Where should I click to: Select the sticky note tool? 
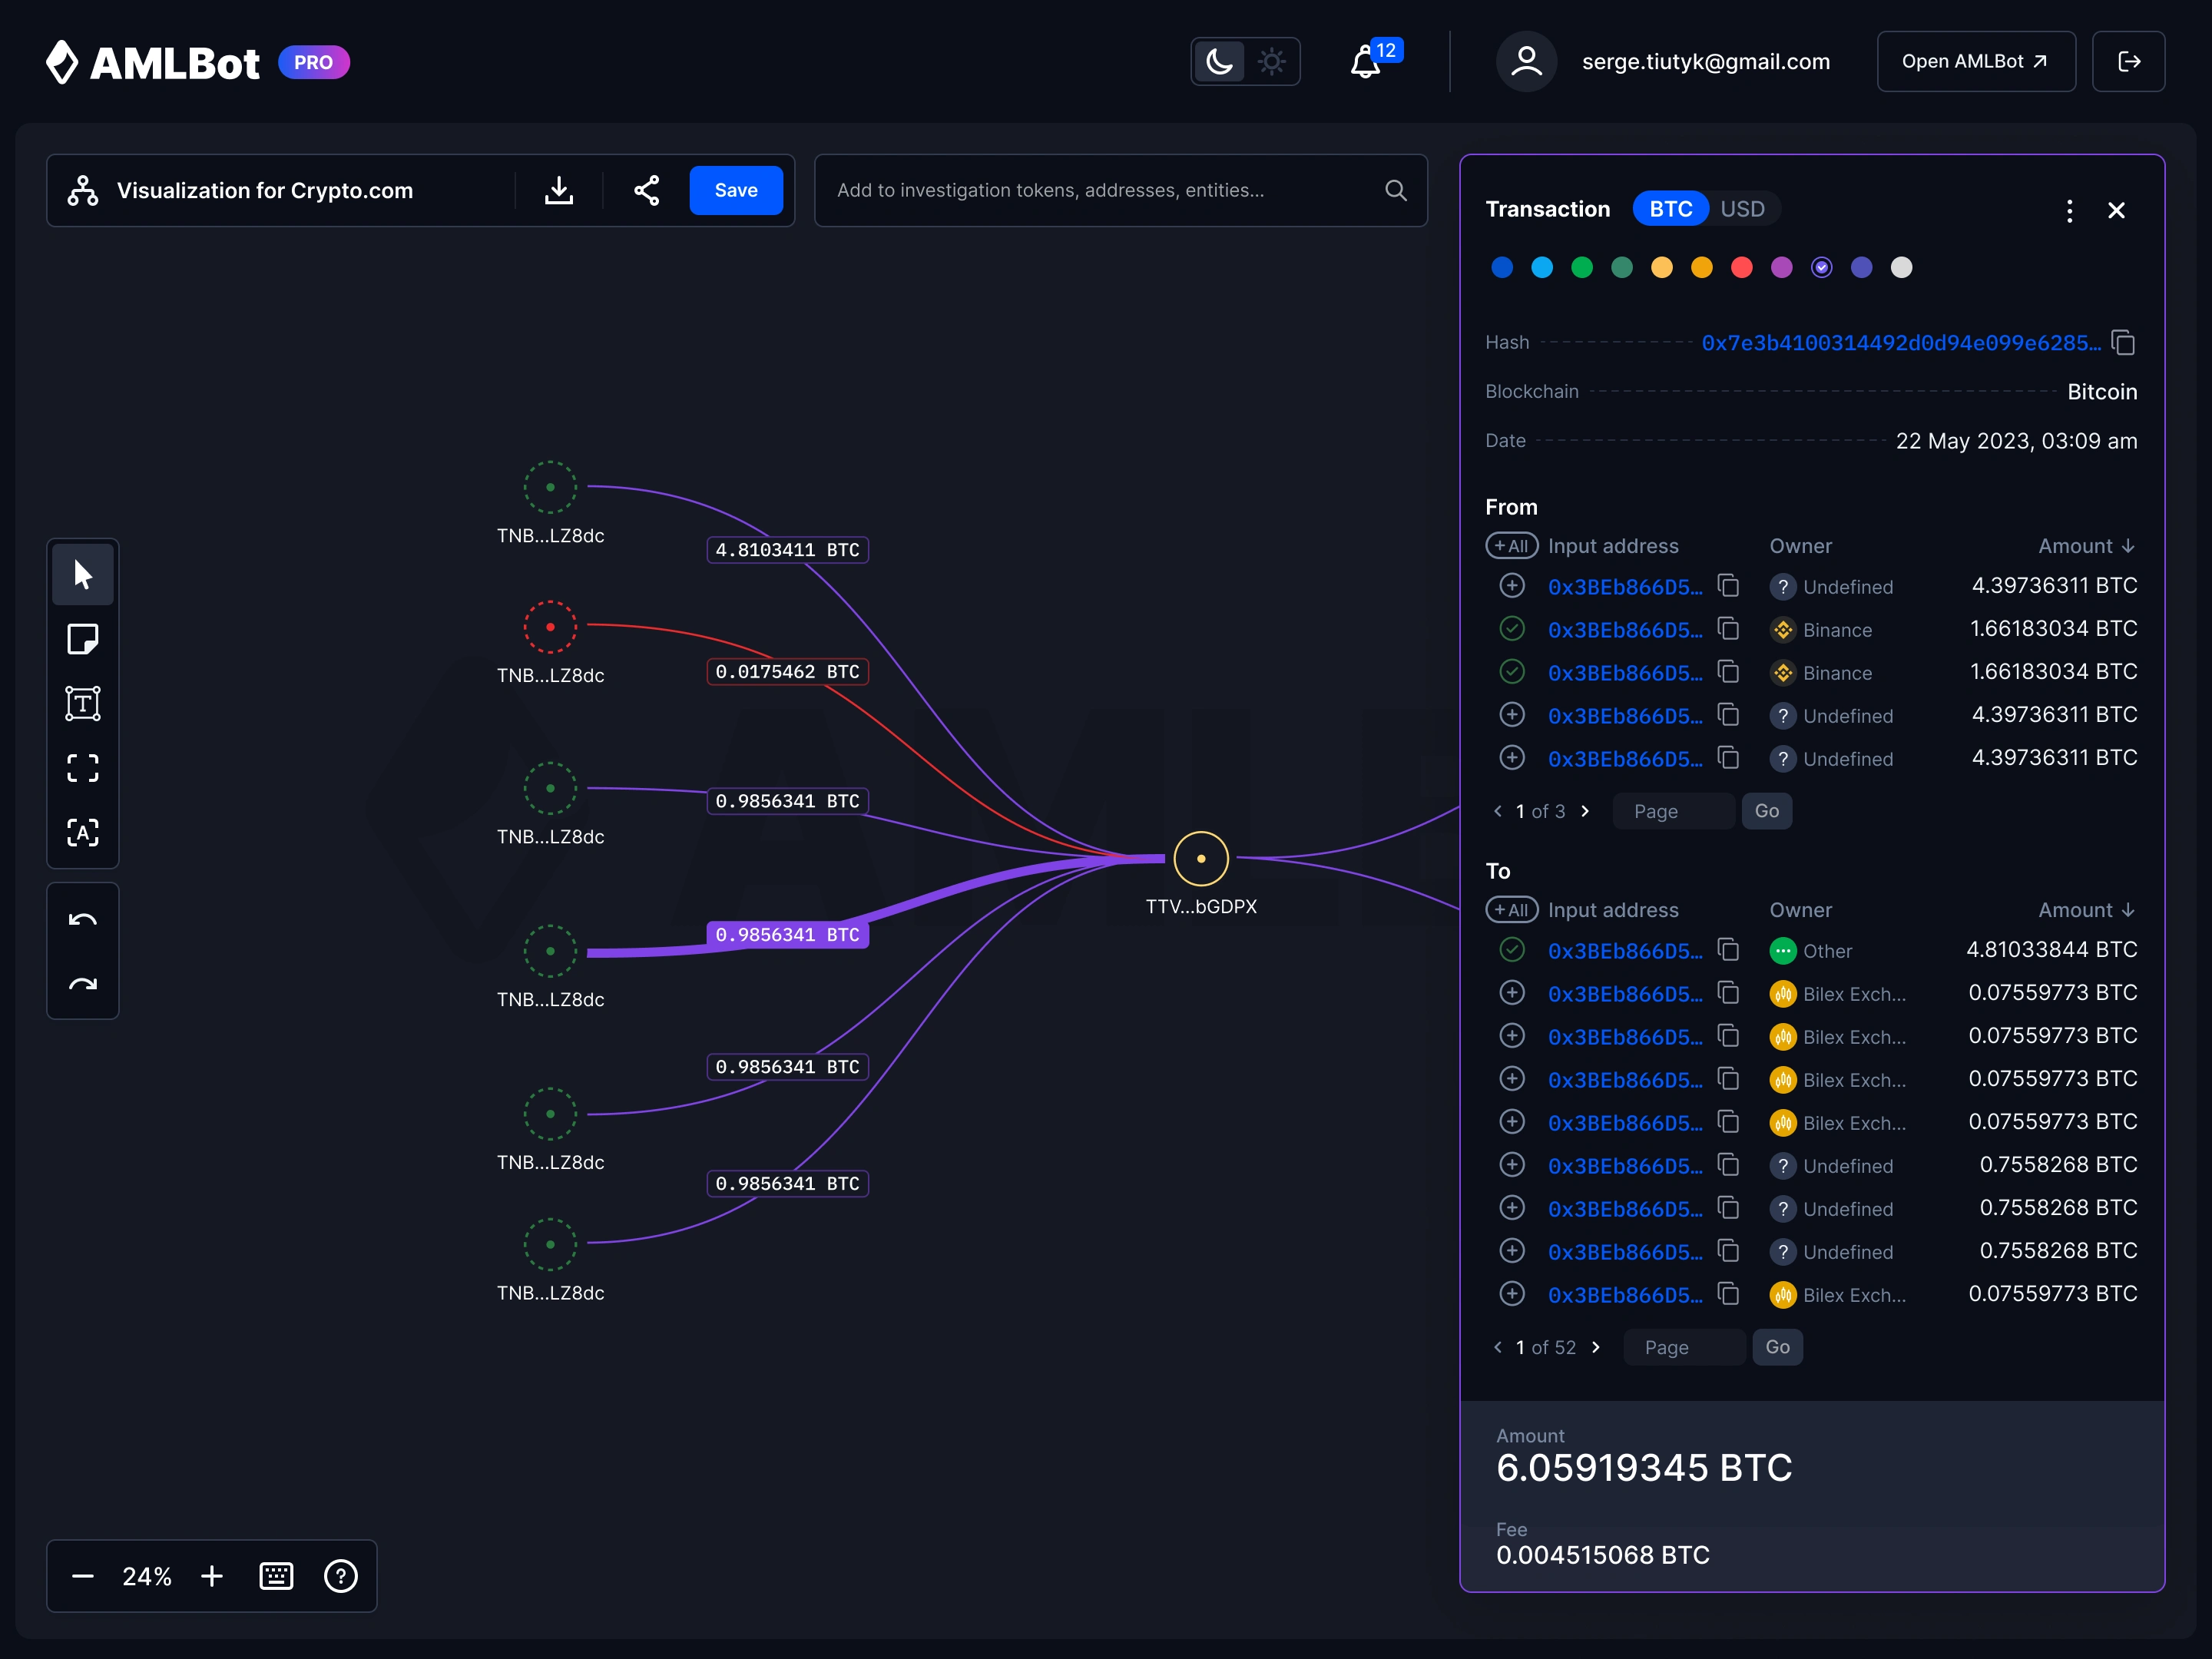[82, 639]
